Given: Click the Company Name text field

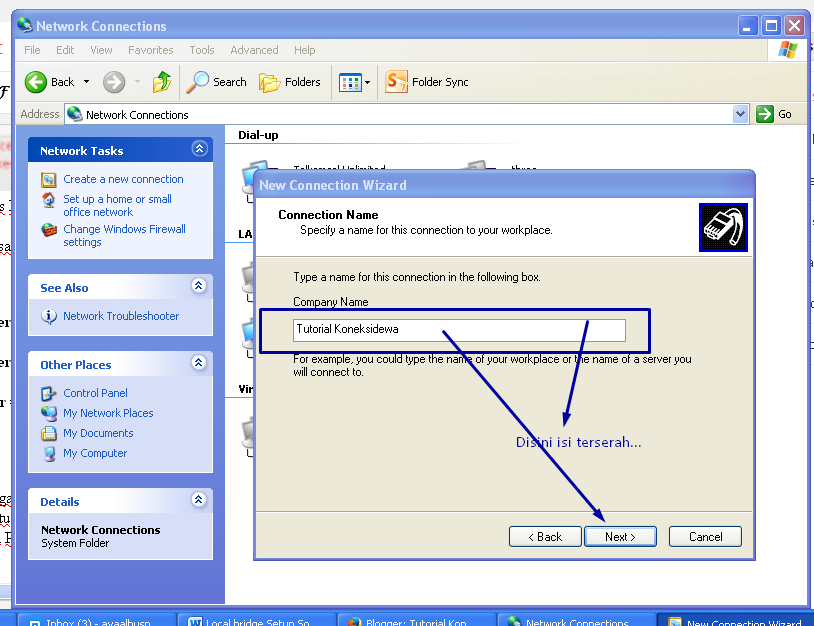Looking at the screenshot, I should coord(460,330).
